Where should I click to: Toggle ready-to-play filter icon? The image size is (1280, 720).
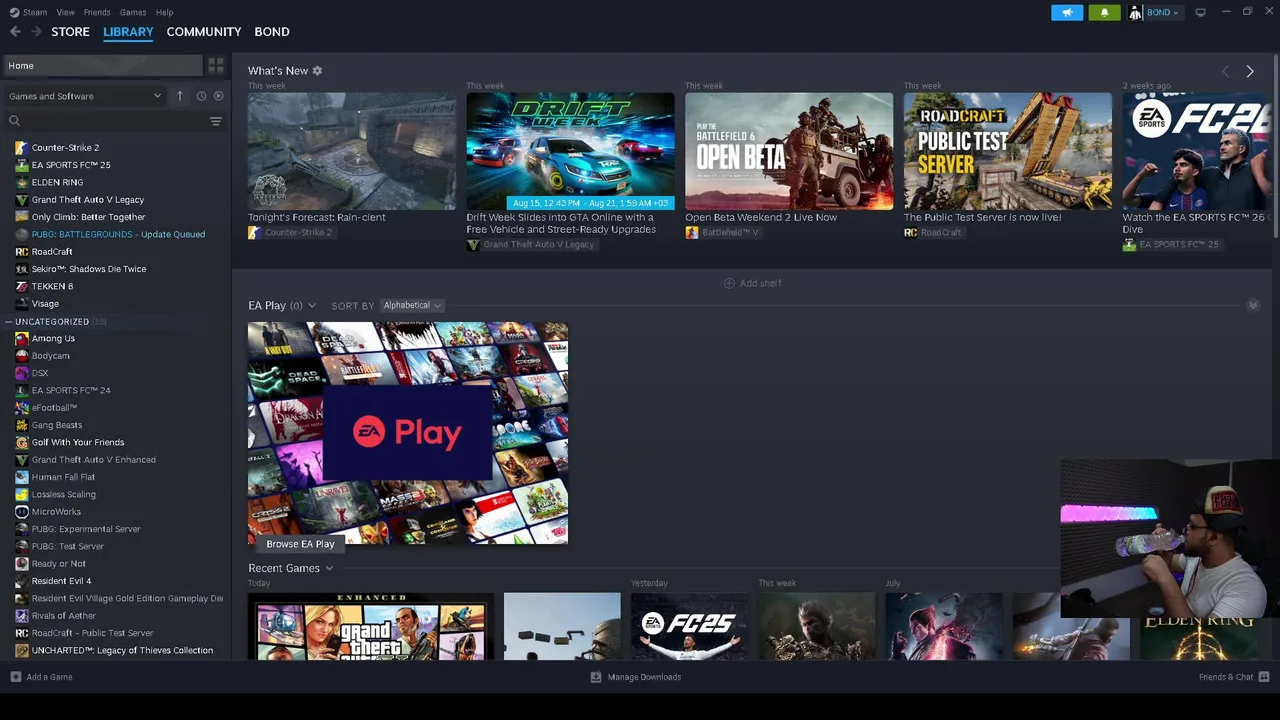point(219,96)
